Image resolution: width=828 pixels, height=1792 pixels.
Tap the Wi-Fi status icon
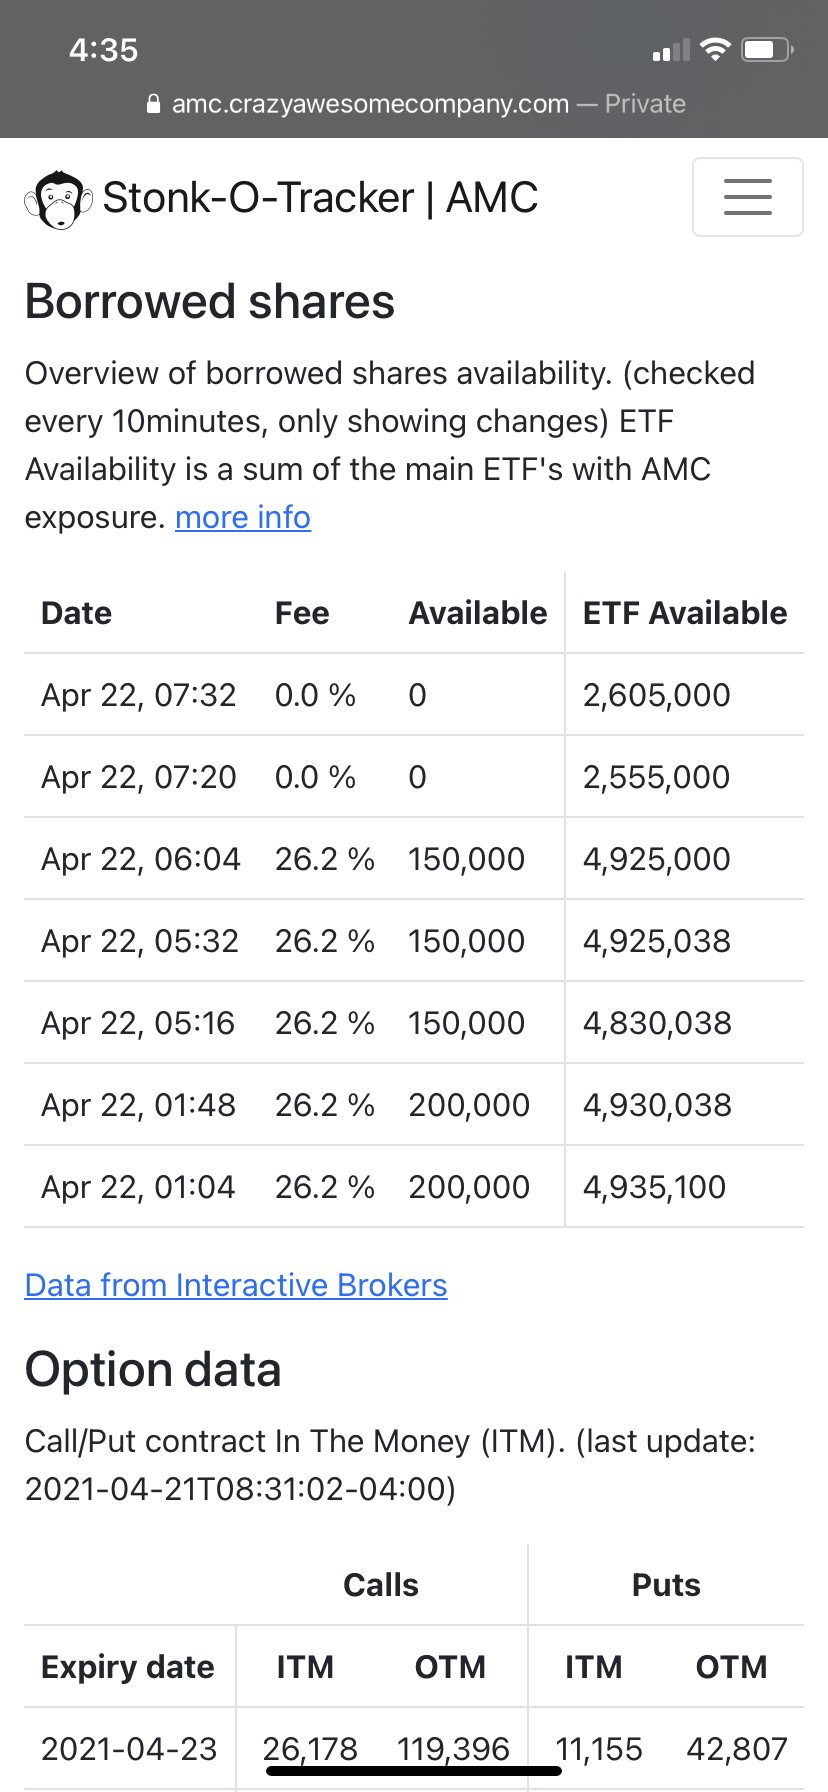click(715, 50)
